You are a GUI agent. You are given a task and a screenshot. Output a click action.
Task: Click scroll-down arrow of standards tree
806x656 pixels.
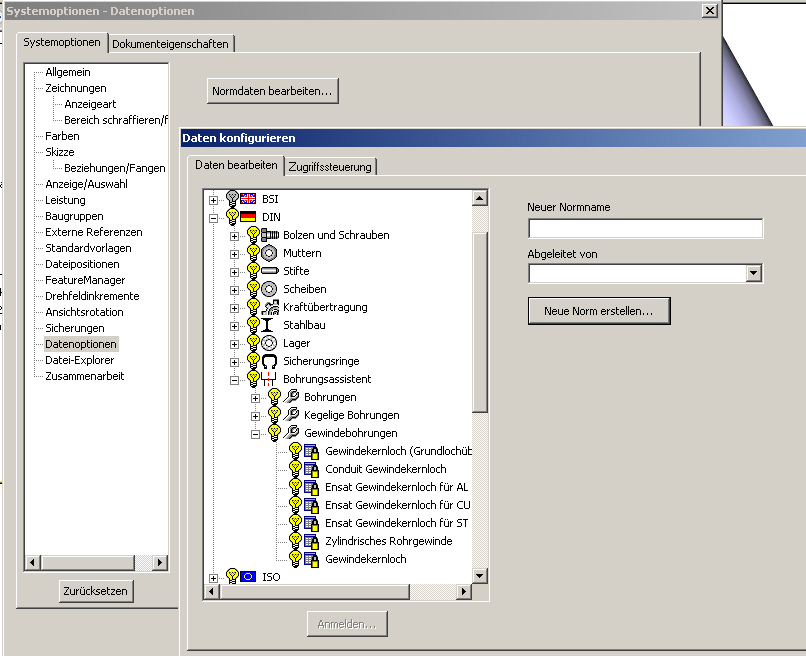pos(479,576)
